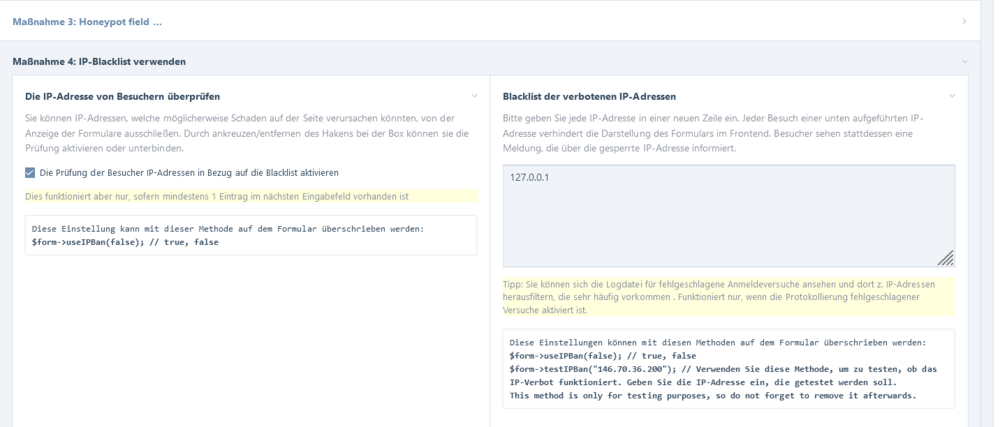The image size is (1000, 427).
Task: Click down chevron beside Maßnahme 4 header
Action: tap(964, 62)
